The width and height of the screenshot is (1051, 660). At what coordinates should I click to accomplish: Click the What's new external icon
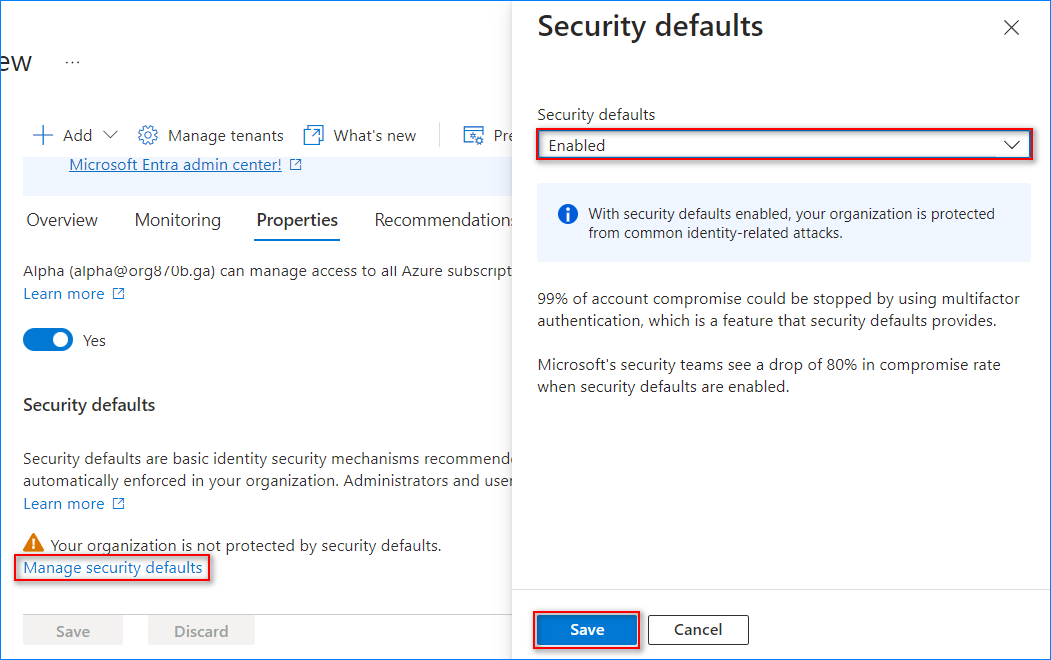pos(313,135)
